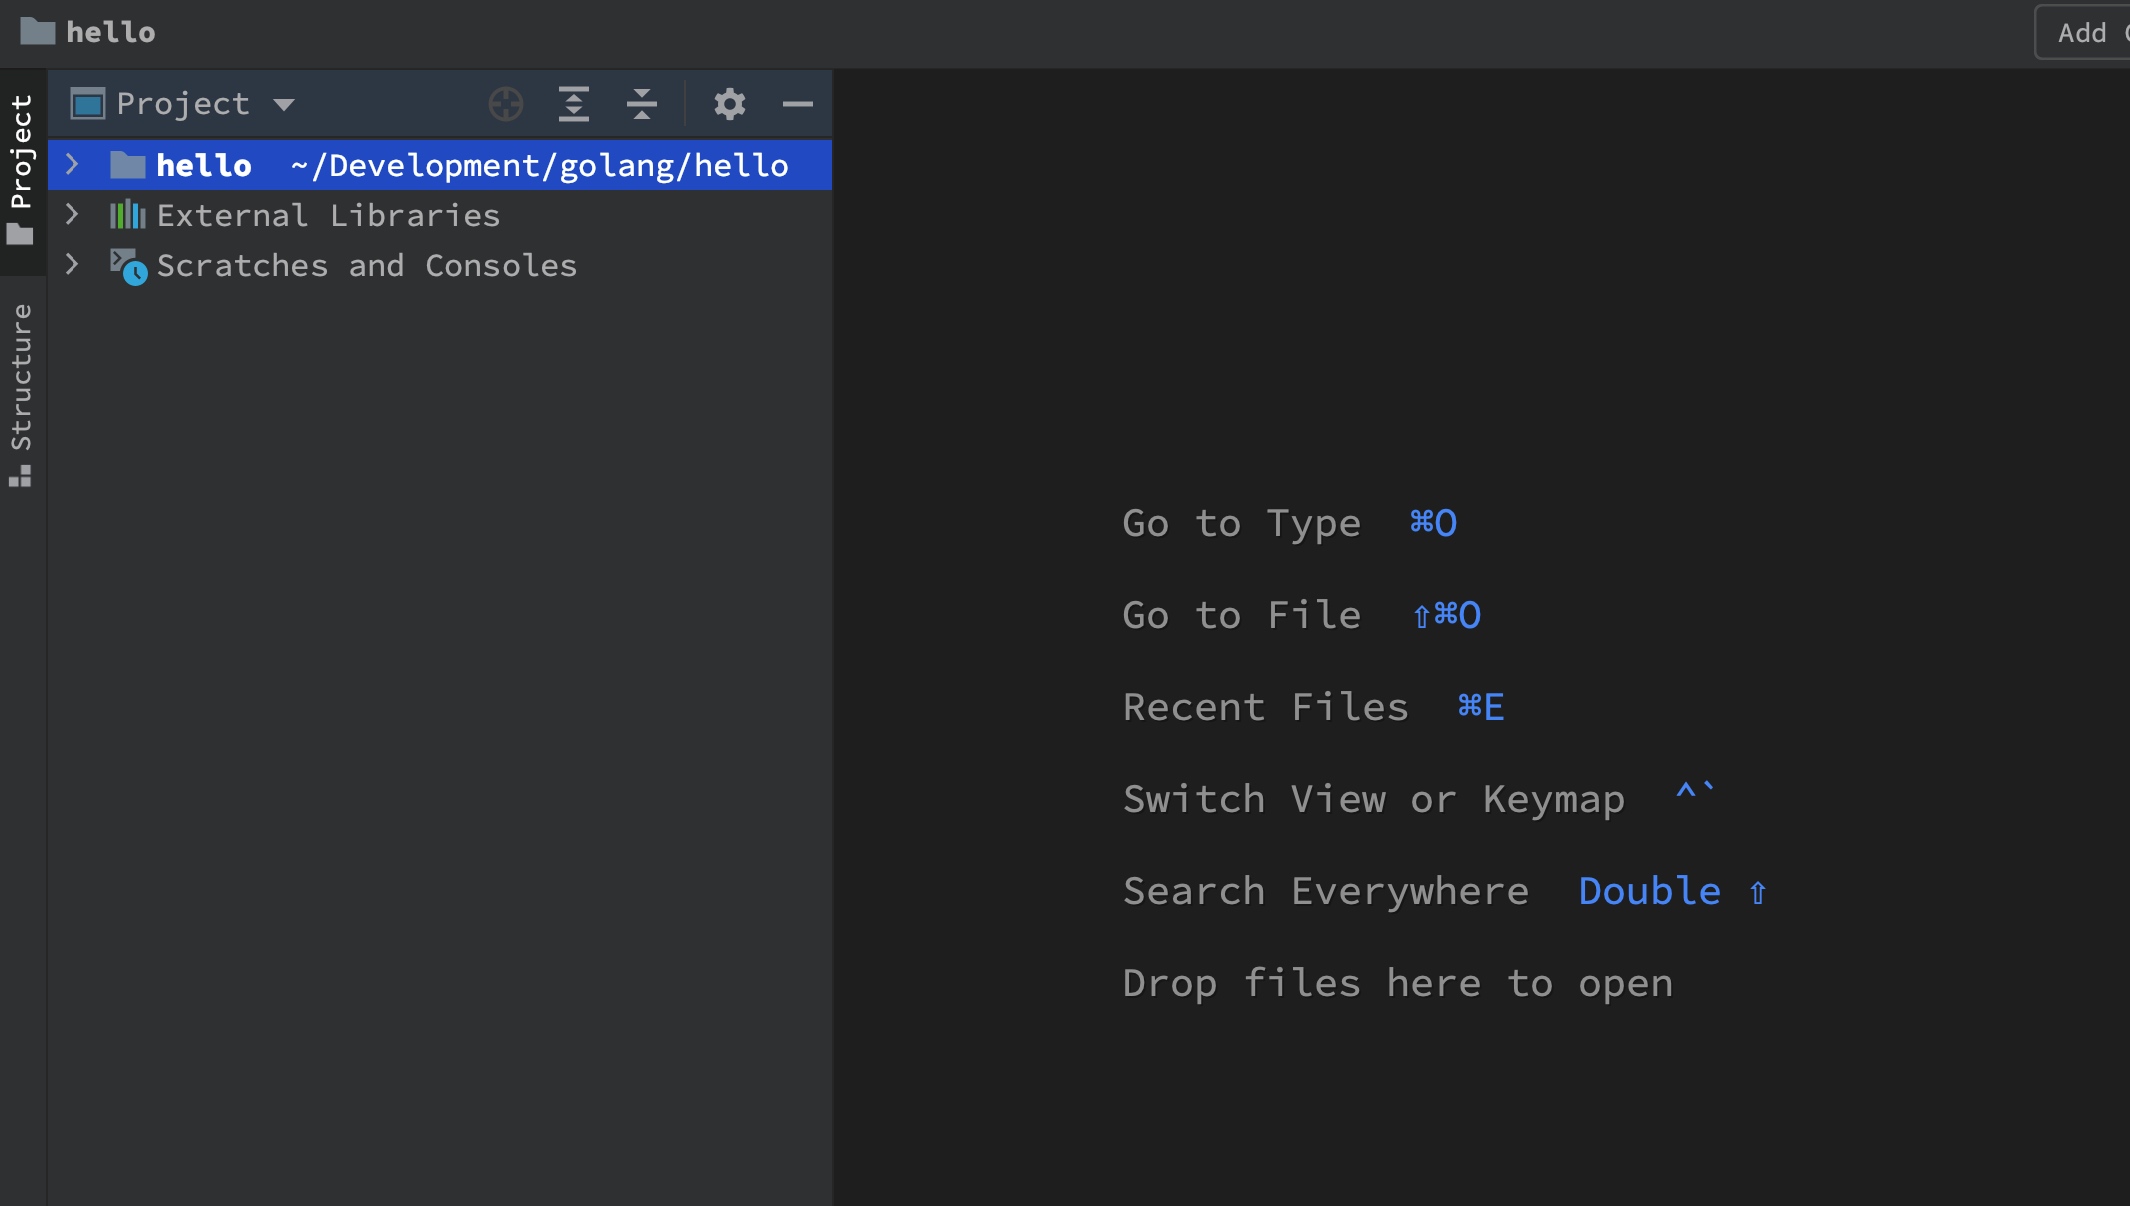2130x1206 pixels.
Task: Click the locate/select opened file crosshair icon
Action: 506,104
